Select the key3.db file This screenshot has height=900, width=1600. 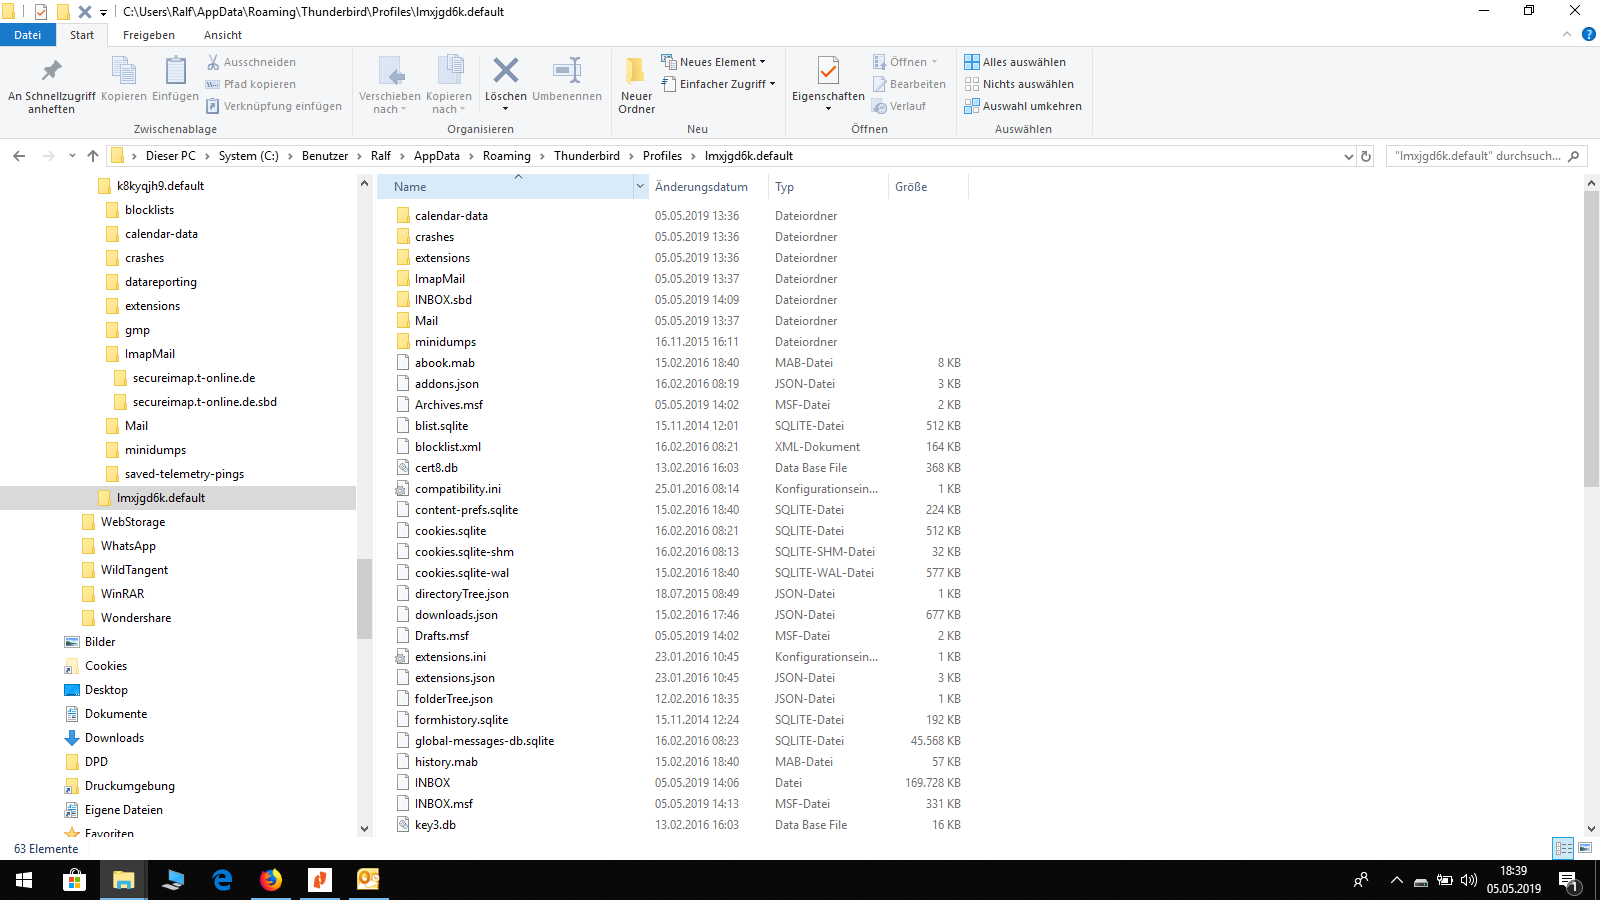pyautogui.click(x=435, y=825)
